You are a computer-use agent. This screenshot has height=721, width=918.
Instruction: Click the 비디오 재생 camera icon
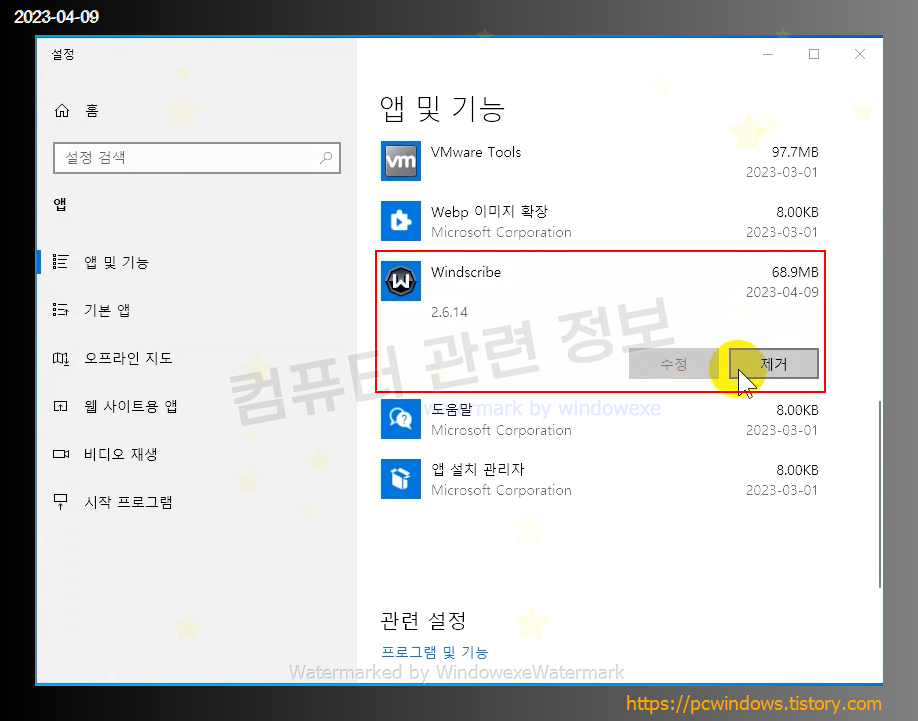point(60,454)
